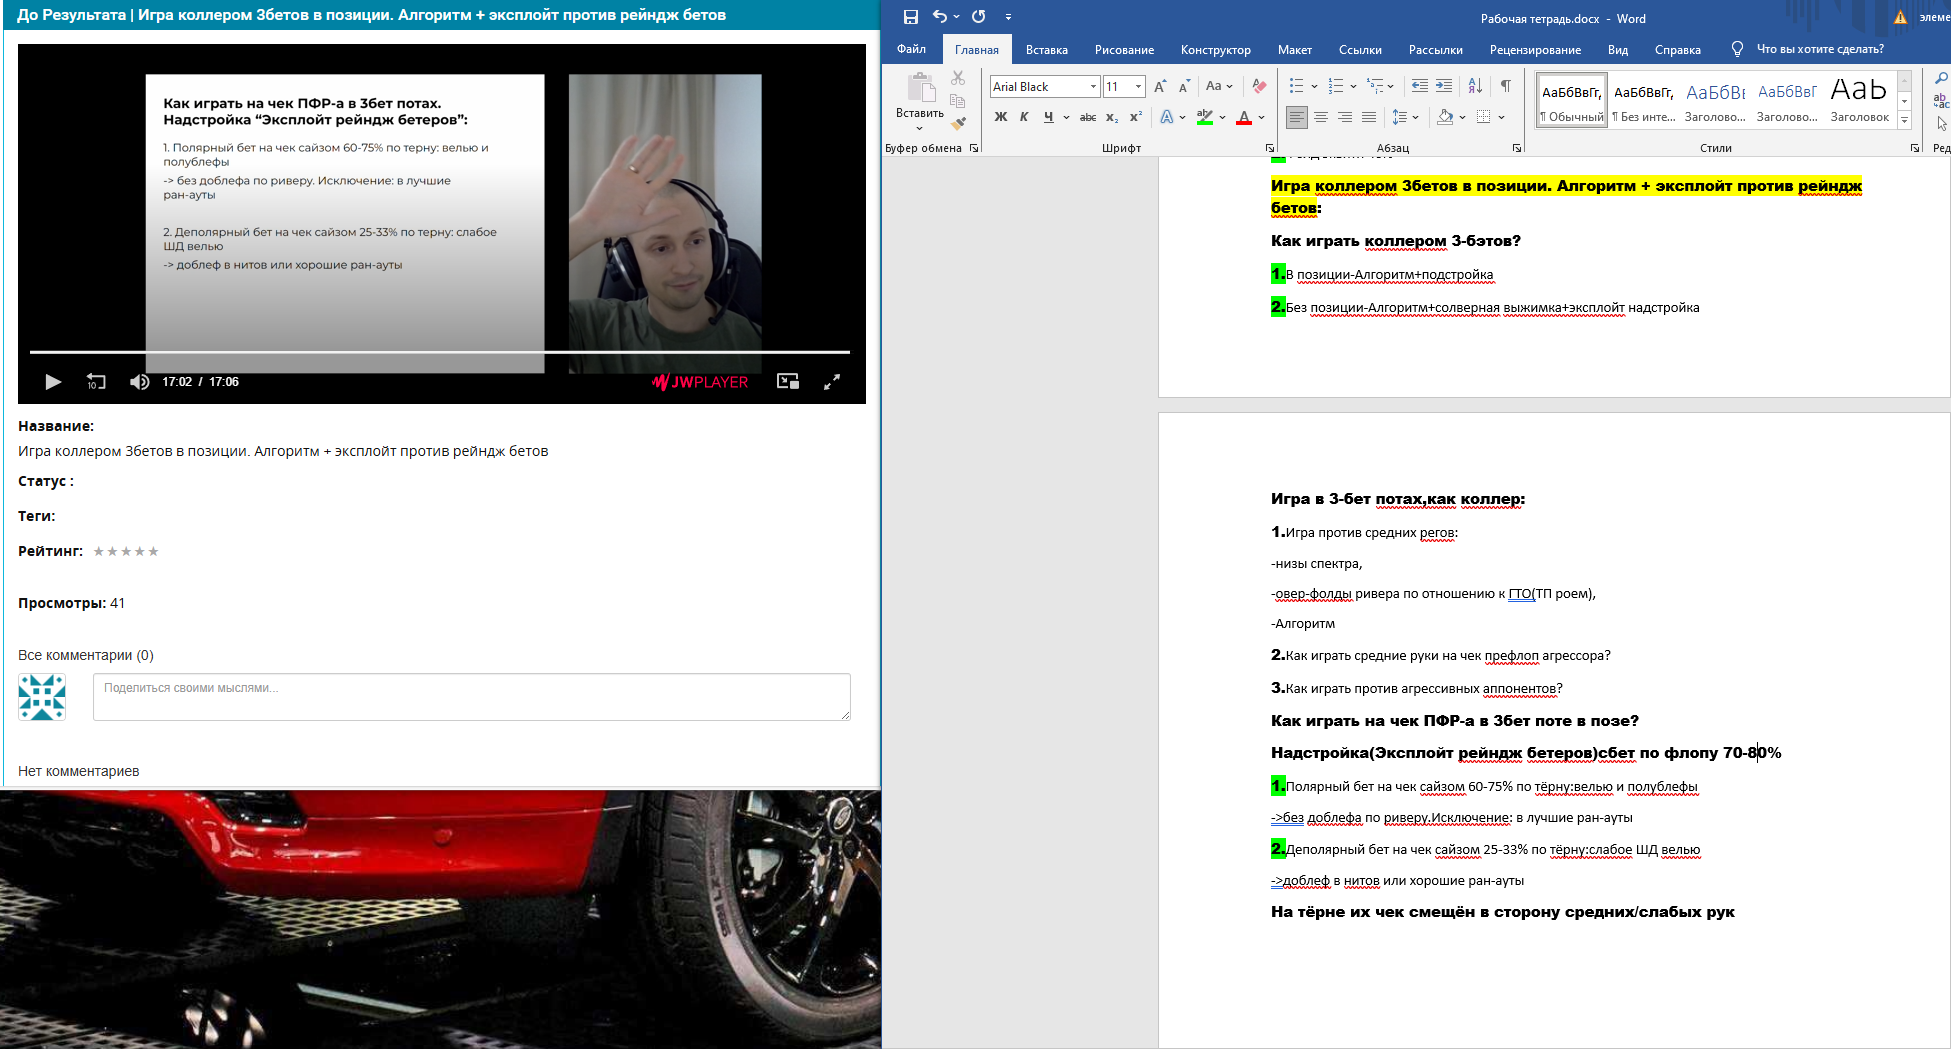Open highlight color dropdown arrow
Viewport: 1951px width, 1049px height.
[1222, 117]
